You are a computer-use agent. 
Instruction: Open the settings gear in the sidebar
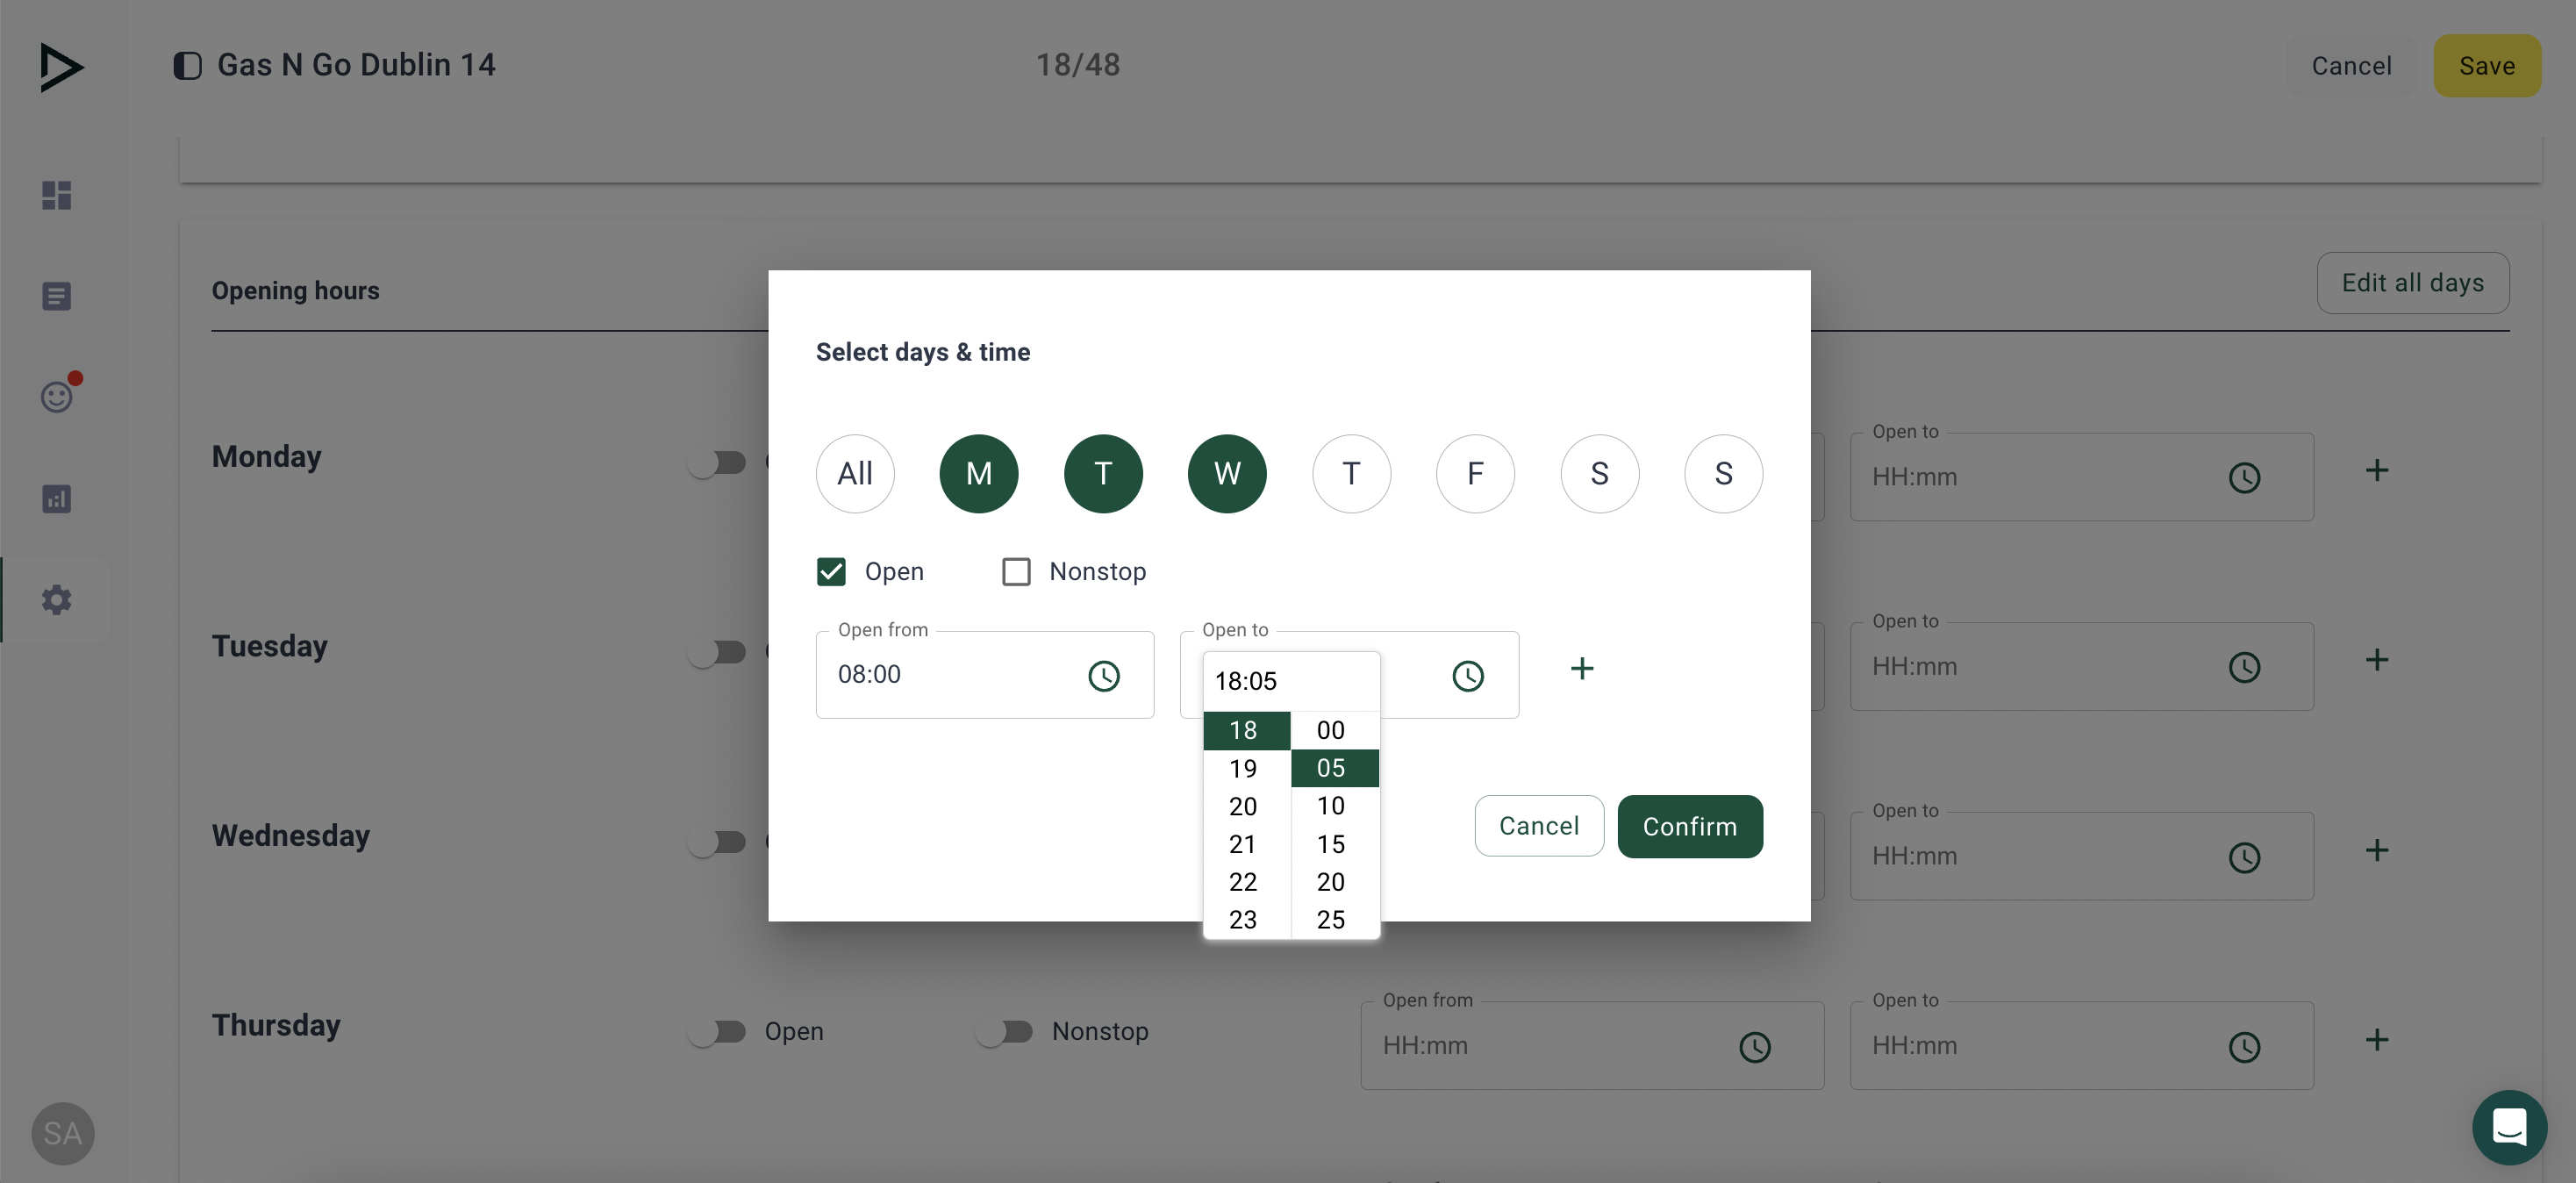(57, 600)
